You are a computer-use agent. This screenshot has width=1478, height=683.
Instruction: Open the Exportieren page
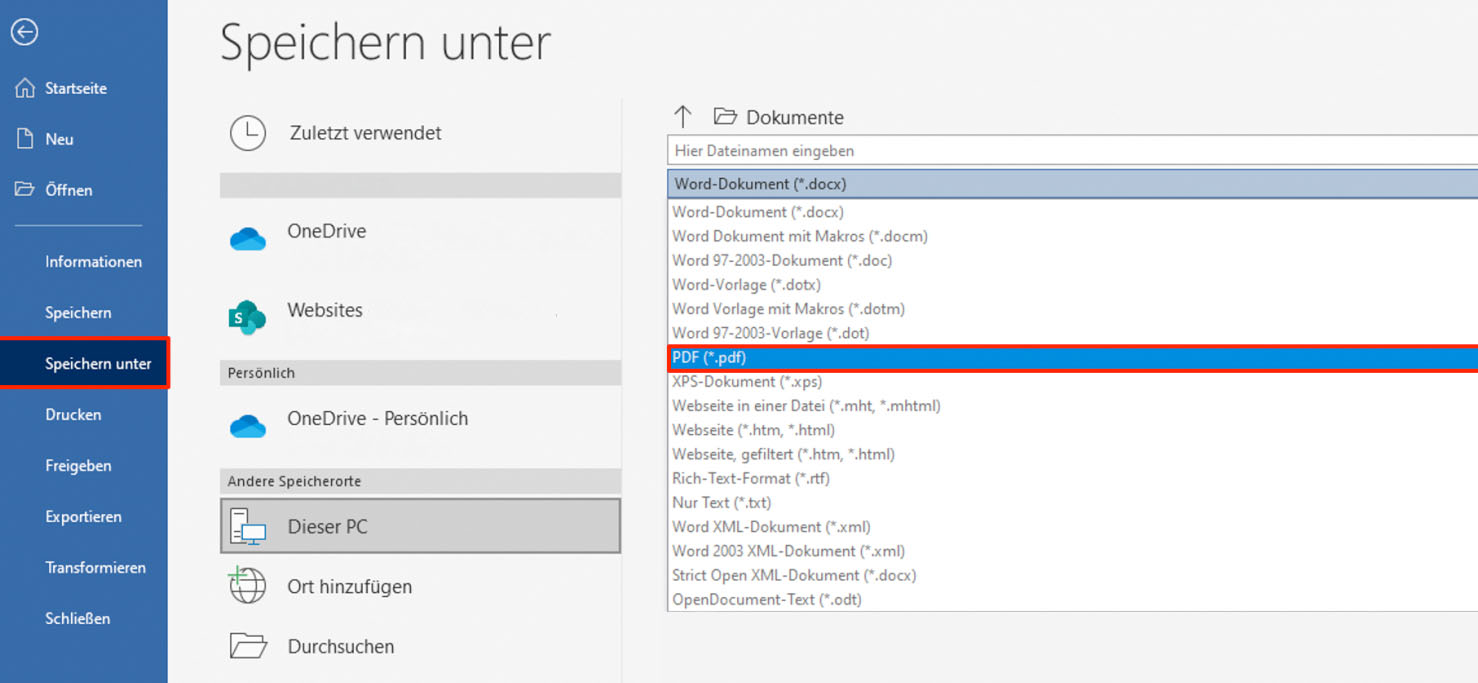pos(83,517)
